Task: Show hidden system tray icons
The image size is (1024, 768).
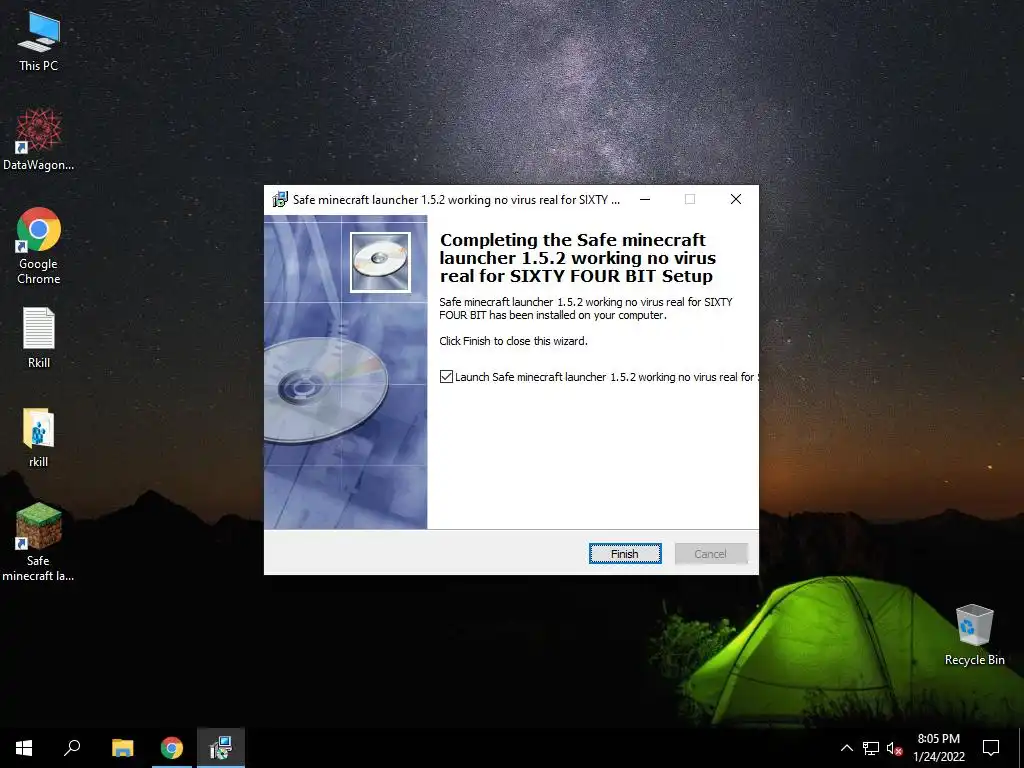Action: [846, 748]
